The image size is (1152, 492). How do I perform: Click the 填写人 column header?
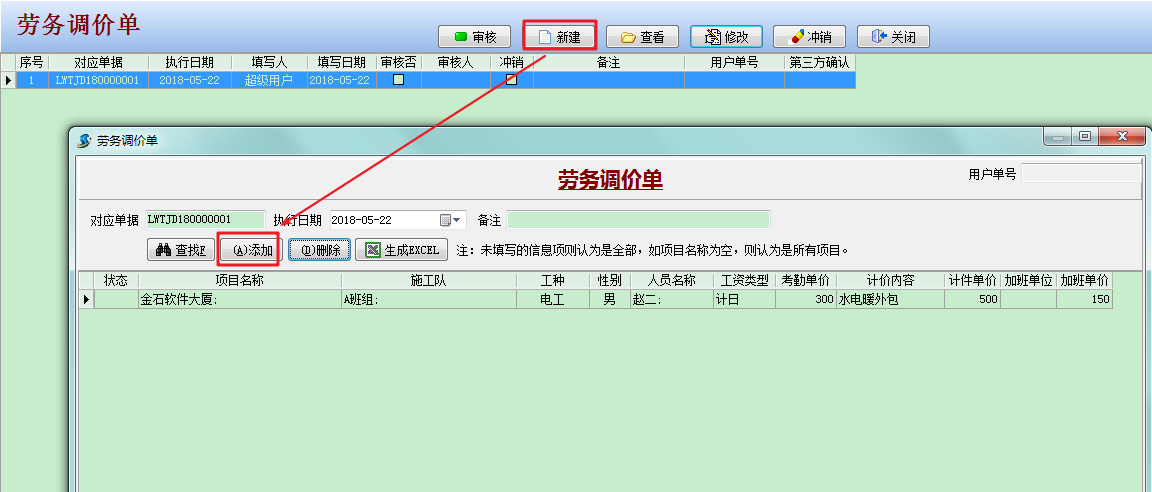pos(269,62)
